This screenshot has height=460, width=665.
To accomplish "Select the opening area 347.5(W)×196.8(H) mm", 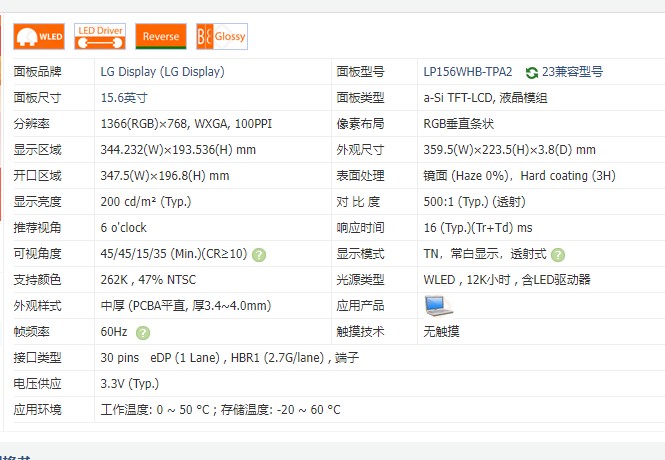I will tap(165, 176).
